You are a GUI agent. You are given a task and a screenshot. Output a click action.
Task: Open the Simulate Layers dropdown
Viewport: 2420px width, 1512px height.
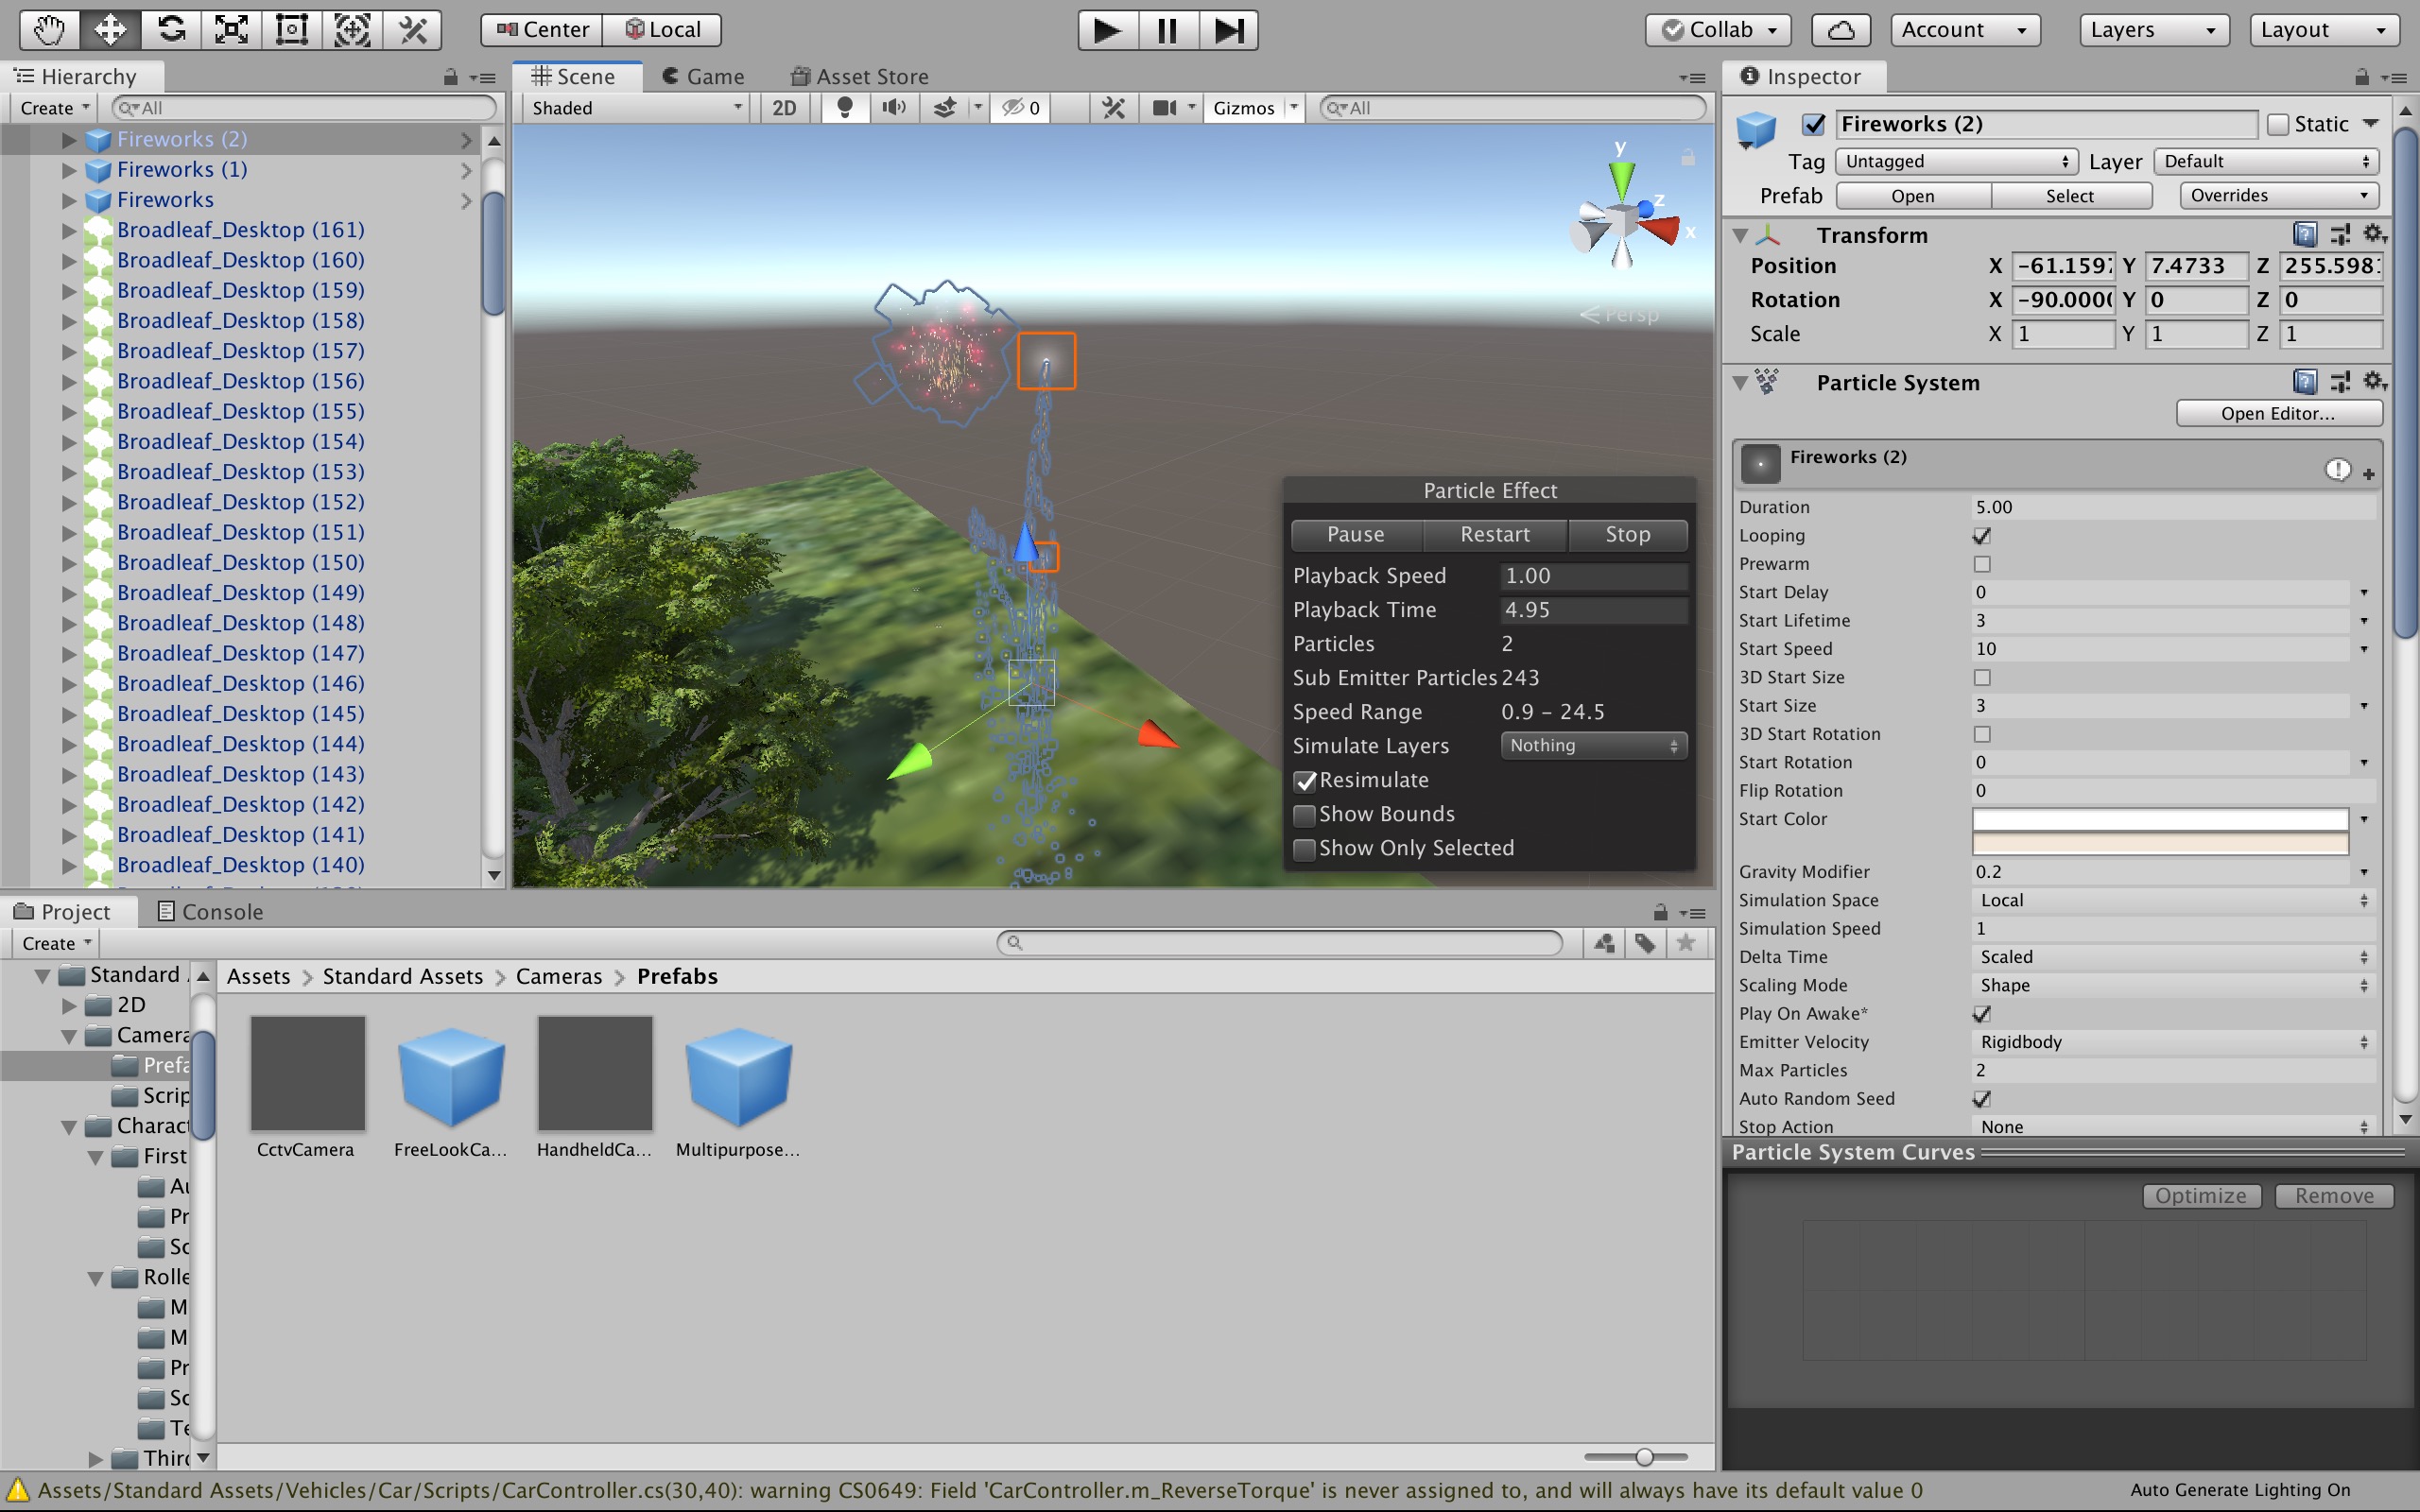point(1593,745)
